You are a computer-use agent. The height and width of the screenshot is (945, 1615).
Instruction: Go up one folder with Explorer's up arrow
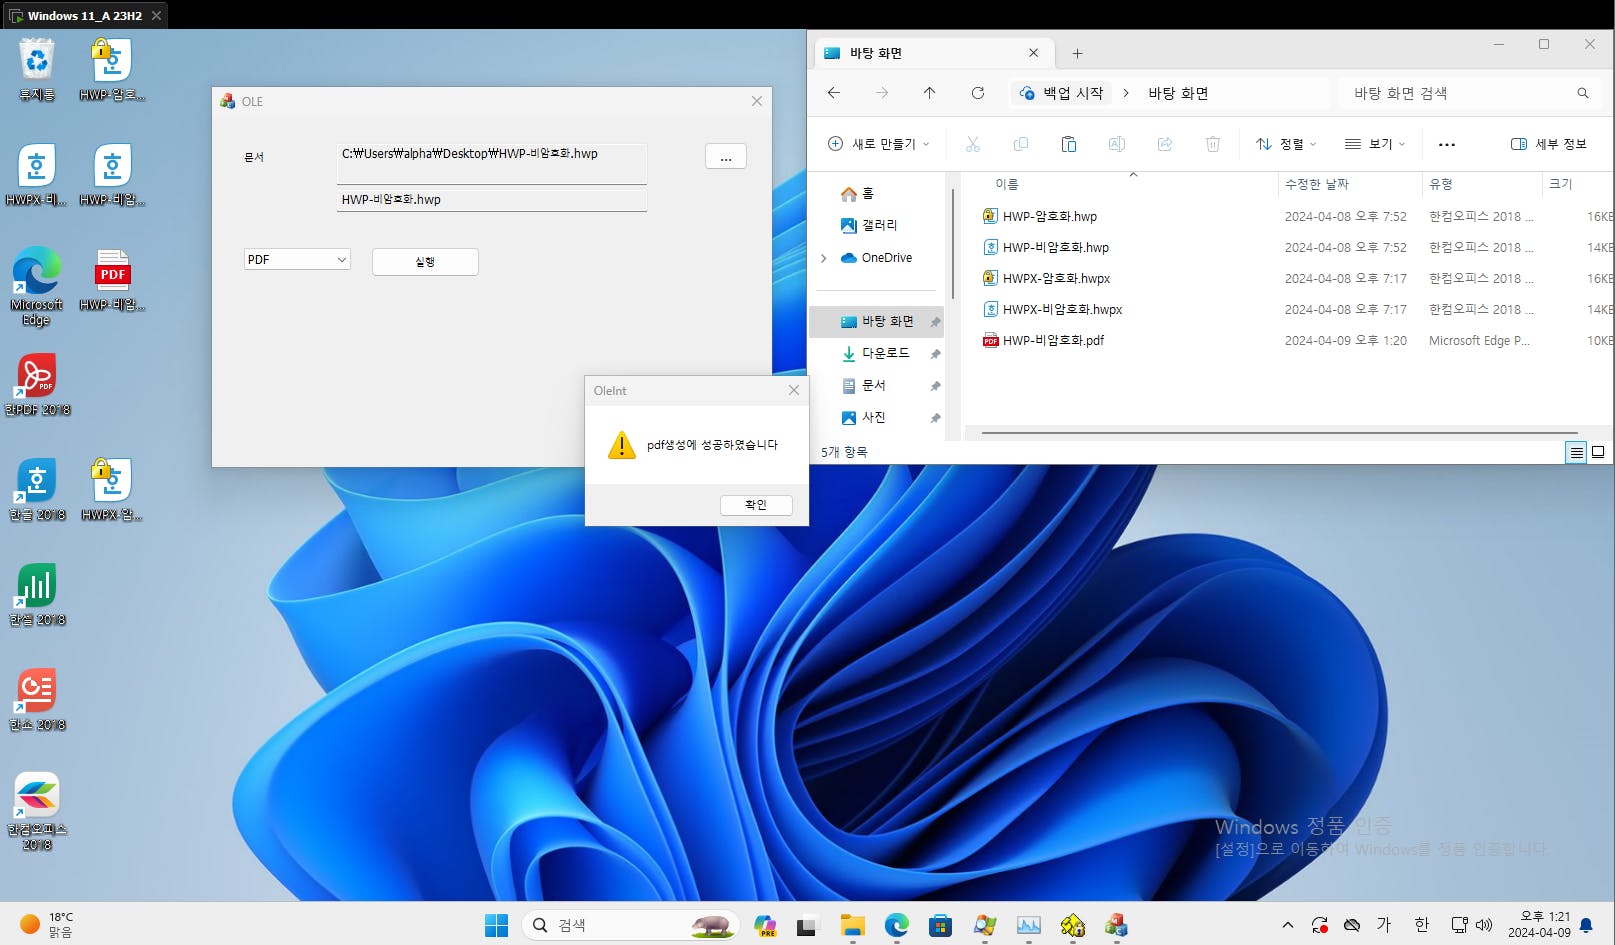pos(930,93)
